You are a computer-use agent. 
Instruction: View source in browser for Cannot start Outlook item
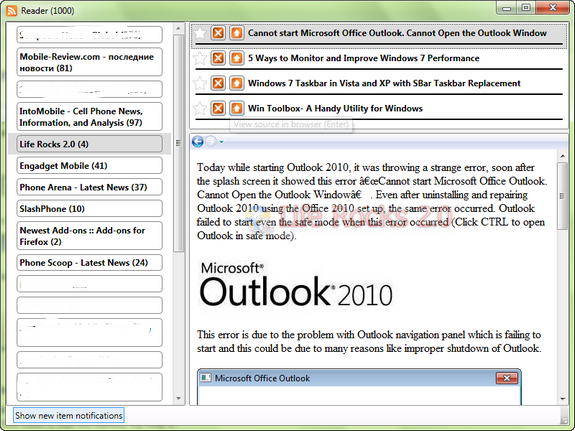click(x=237, y=33)
